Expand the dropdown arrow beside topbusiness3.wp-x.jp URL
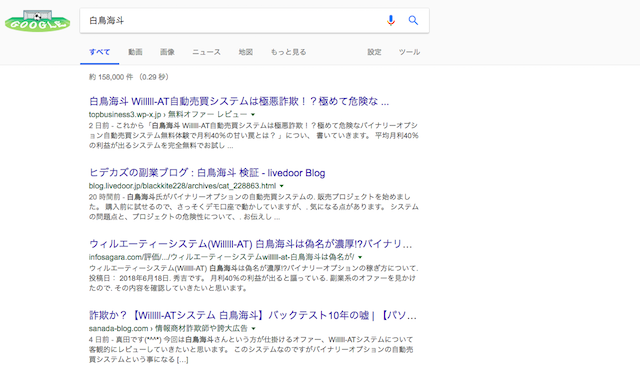Viewport: 640px width, 371px height. coord(253,115)
